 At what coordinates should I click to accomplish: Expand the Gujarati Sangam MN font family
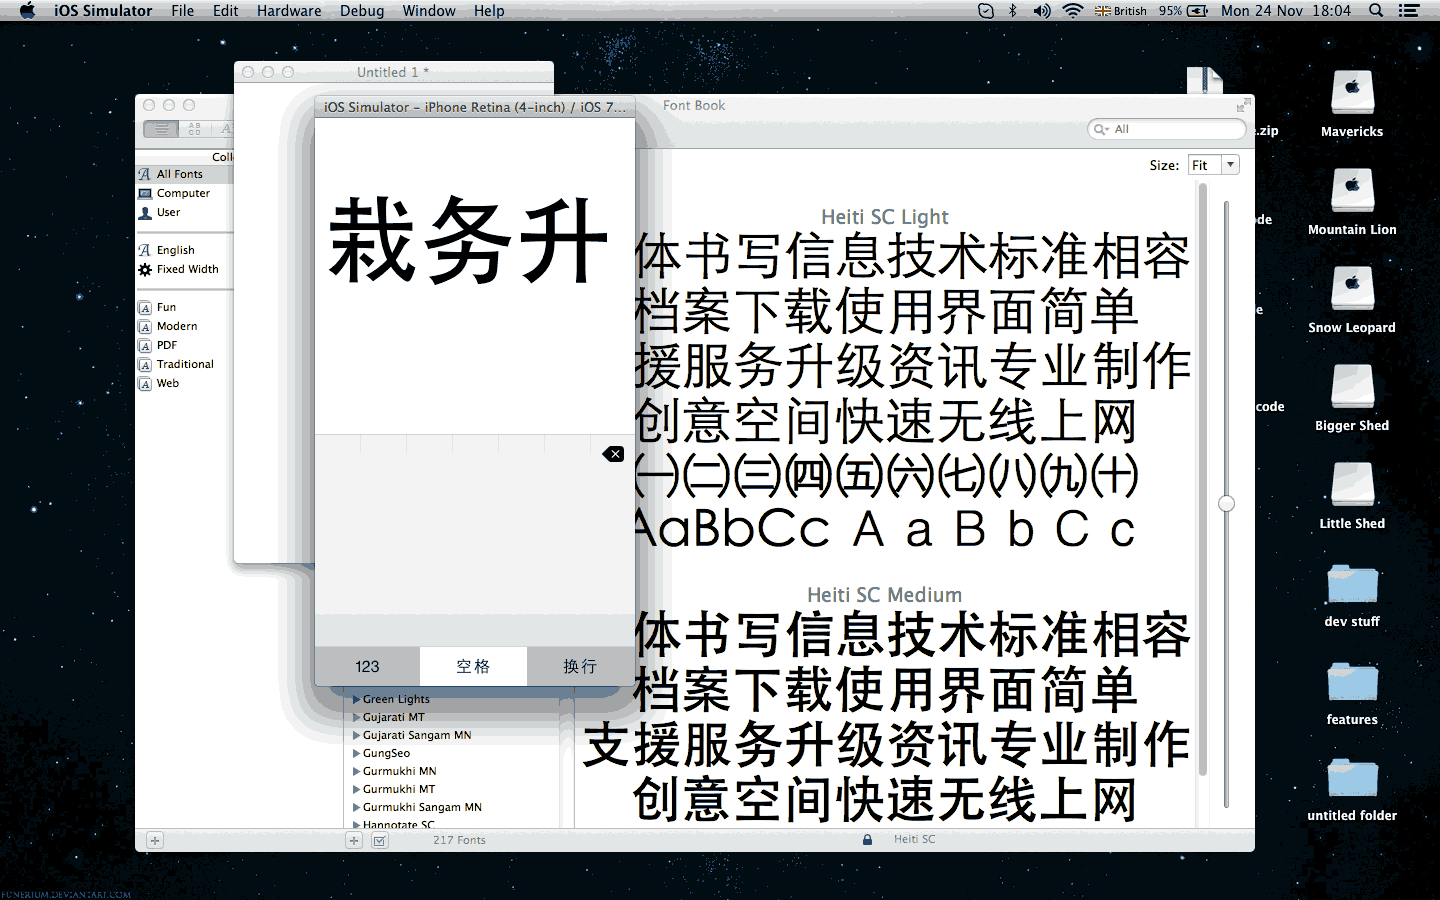point(356,735)
